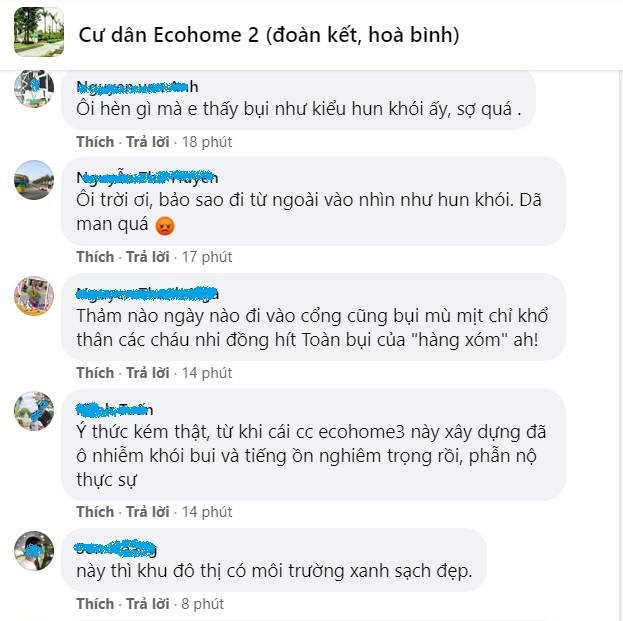Open the Cư dân Ecohome 2 group title

pyautogui.click(x=269, y=35)
